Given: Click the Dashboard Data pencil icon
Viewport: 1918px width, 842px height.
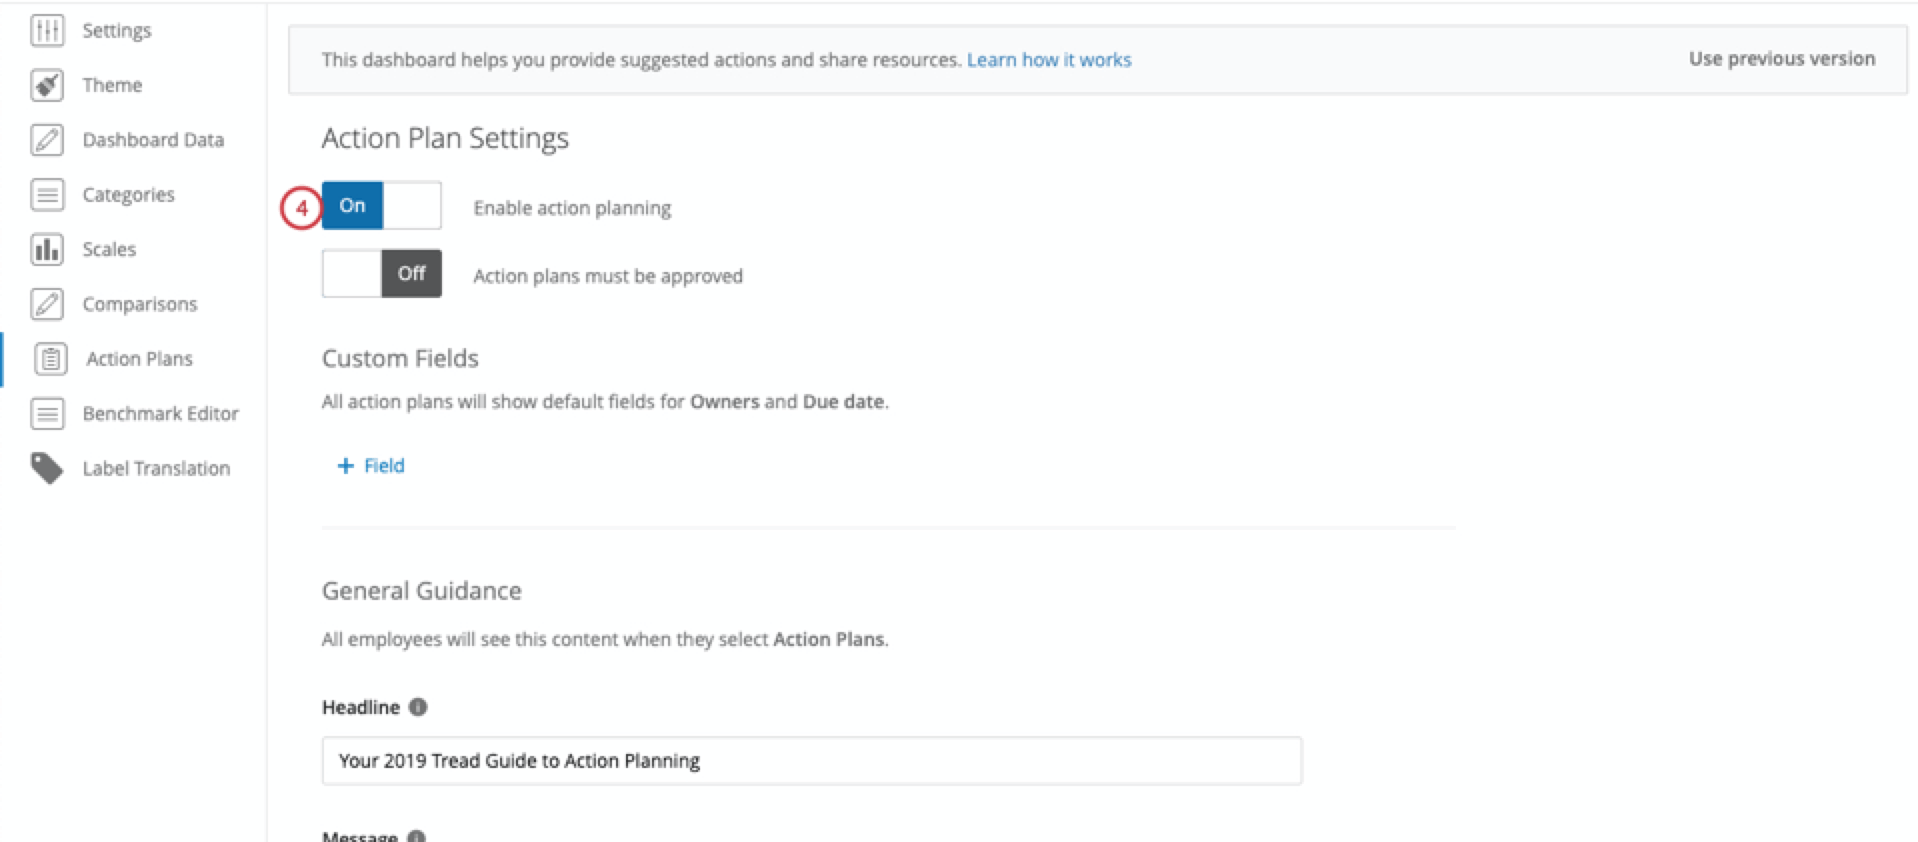Looking at the screenshot, I should click(47, 140).
